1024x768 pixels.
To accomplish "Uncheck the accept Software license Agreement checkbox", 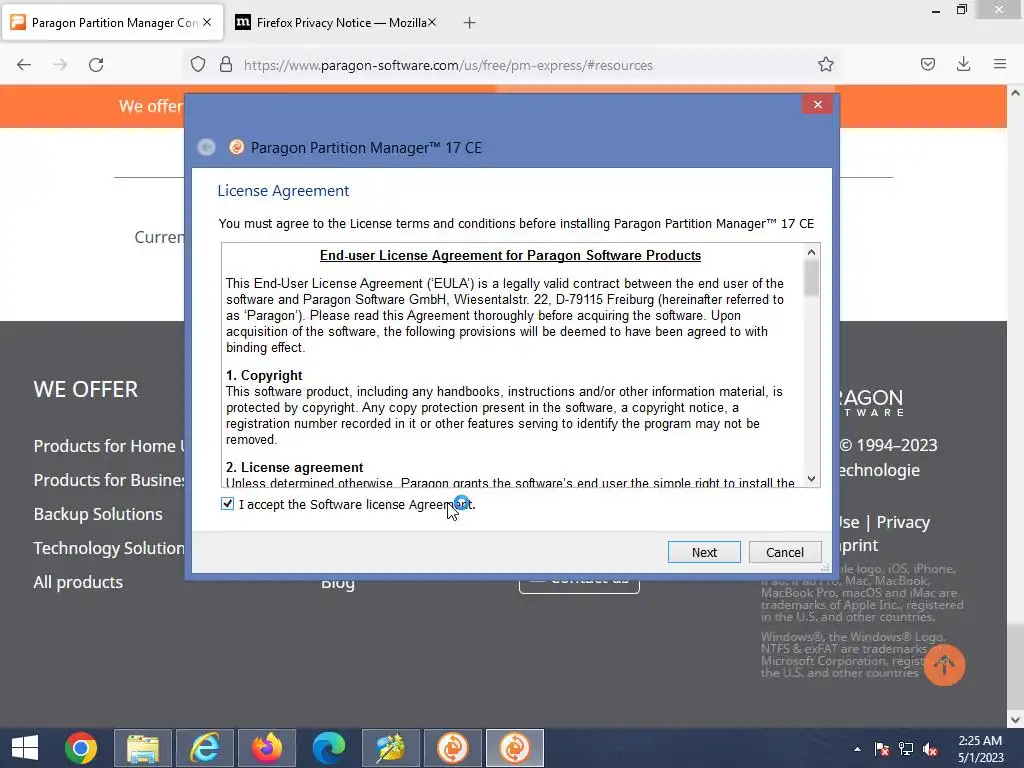I will click(x=227, y=504).
